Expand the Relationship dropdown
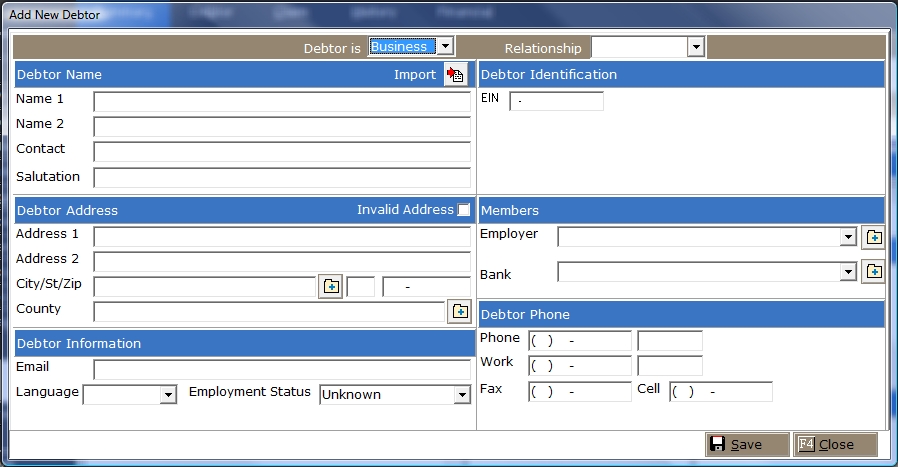898x467 pixels. (x=696, y=48)
